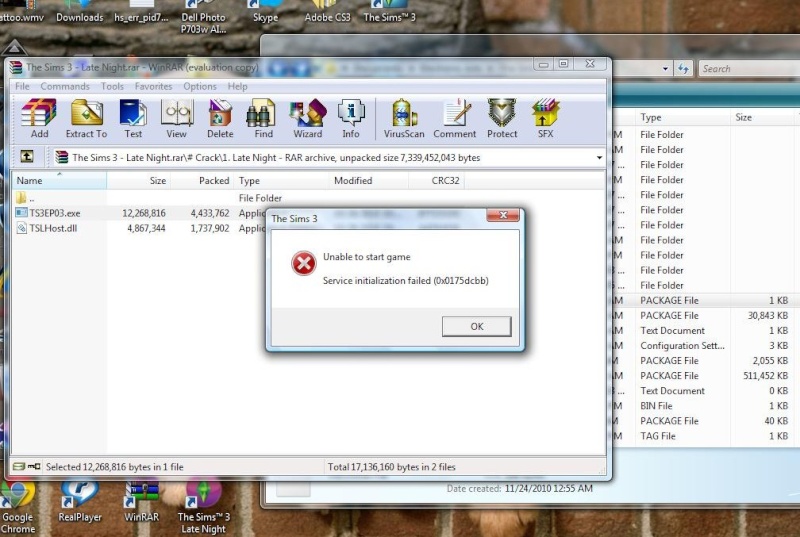The height and width of the screenshot is (537, 800).
Task: Open the Favorites menu
Action: click(153, 86)
